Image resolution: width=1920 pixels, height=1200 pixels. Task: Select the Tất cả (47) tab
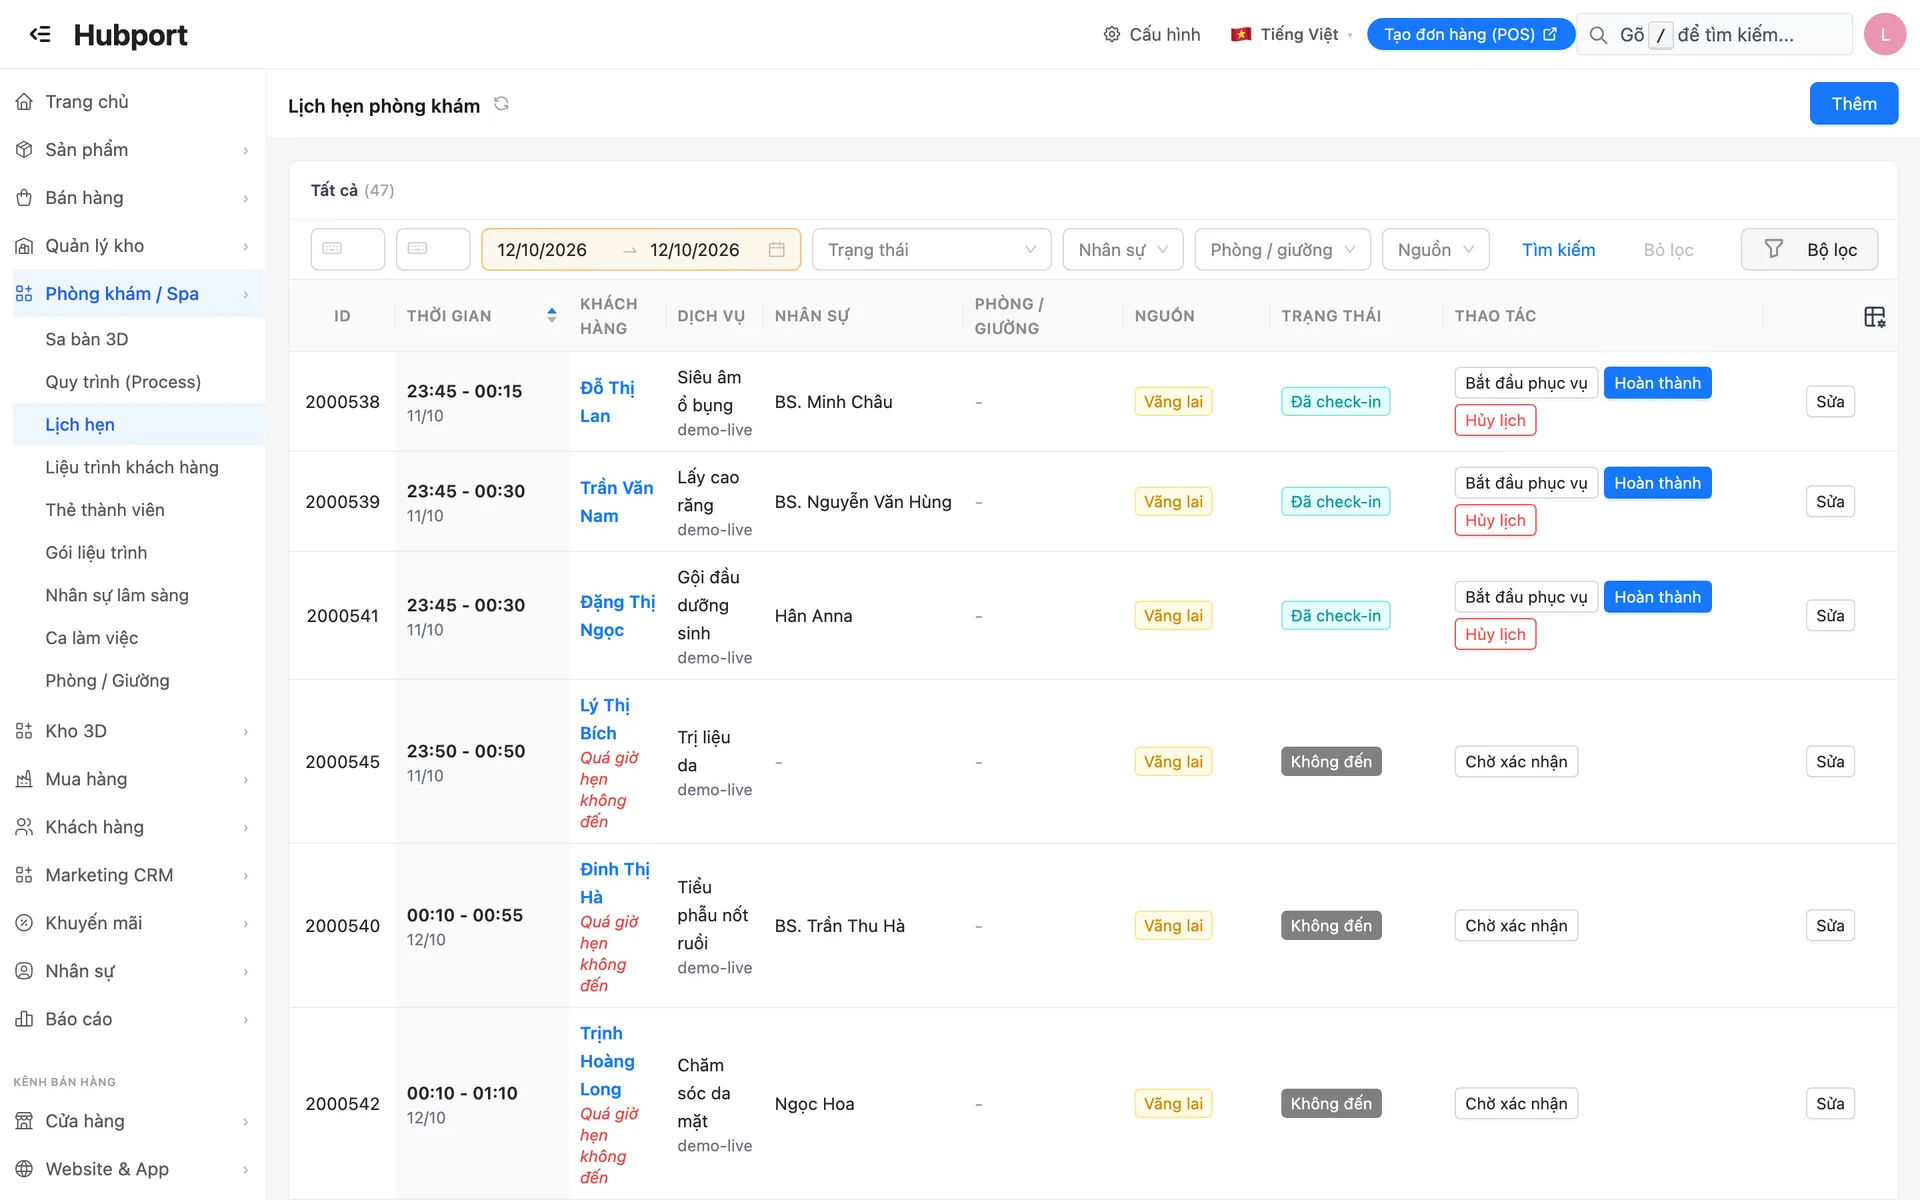(x=352, y=190)
